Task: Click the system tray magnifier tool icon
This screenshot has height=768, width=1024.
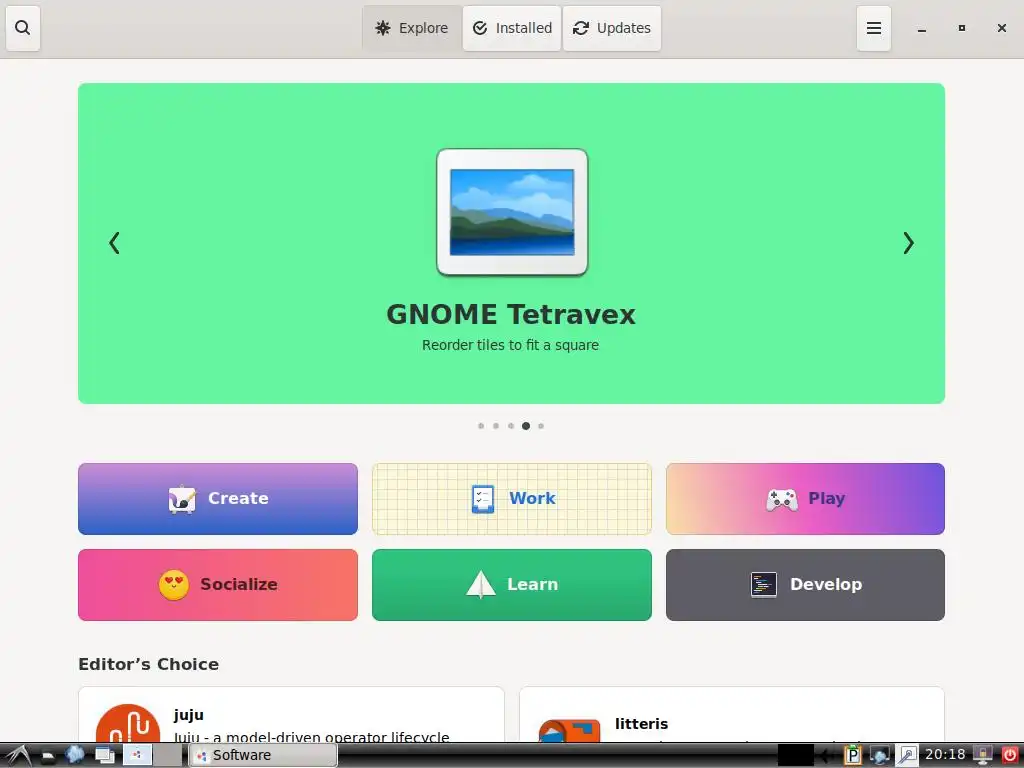Action: (906, 756)
